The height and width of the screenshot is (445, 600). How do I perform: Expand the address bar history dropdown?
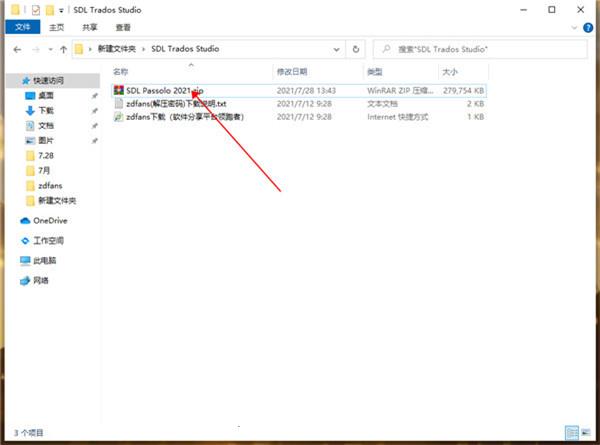pyautogui.click(x=336, y=49)
